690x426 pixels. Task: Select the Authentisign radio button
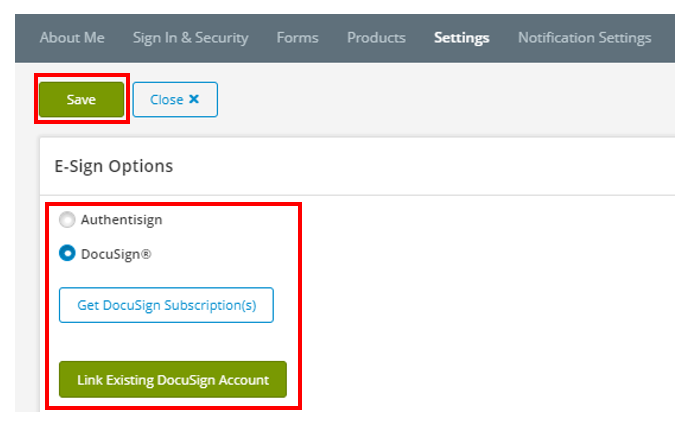coord(67,220)
